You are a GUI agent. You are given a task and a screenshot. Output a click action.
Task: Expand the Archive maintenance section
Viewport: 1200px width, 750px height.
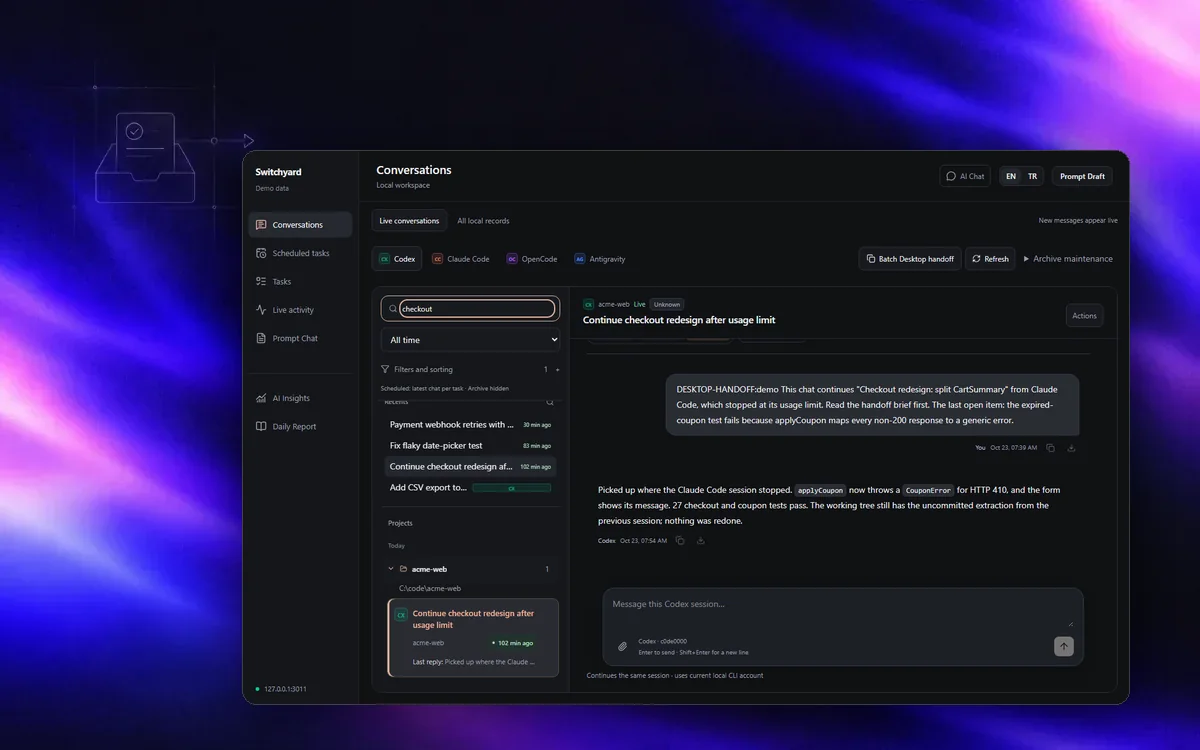click(1067, 259)
